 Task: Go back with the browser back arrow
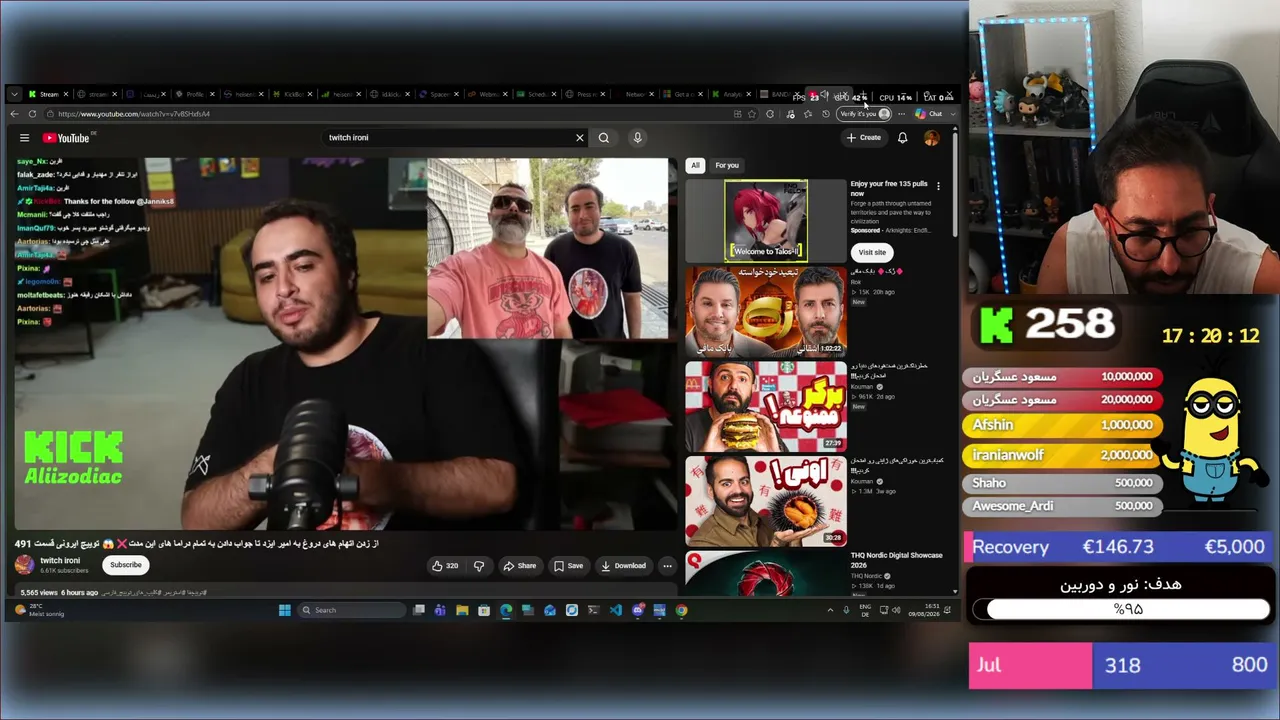(x=14, y=114)
